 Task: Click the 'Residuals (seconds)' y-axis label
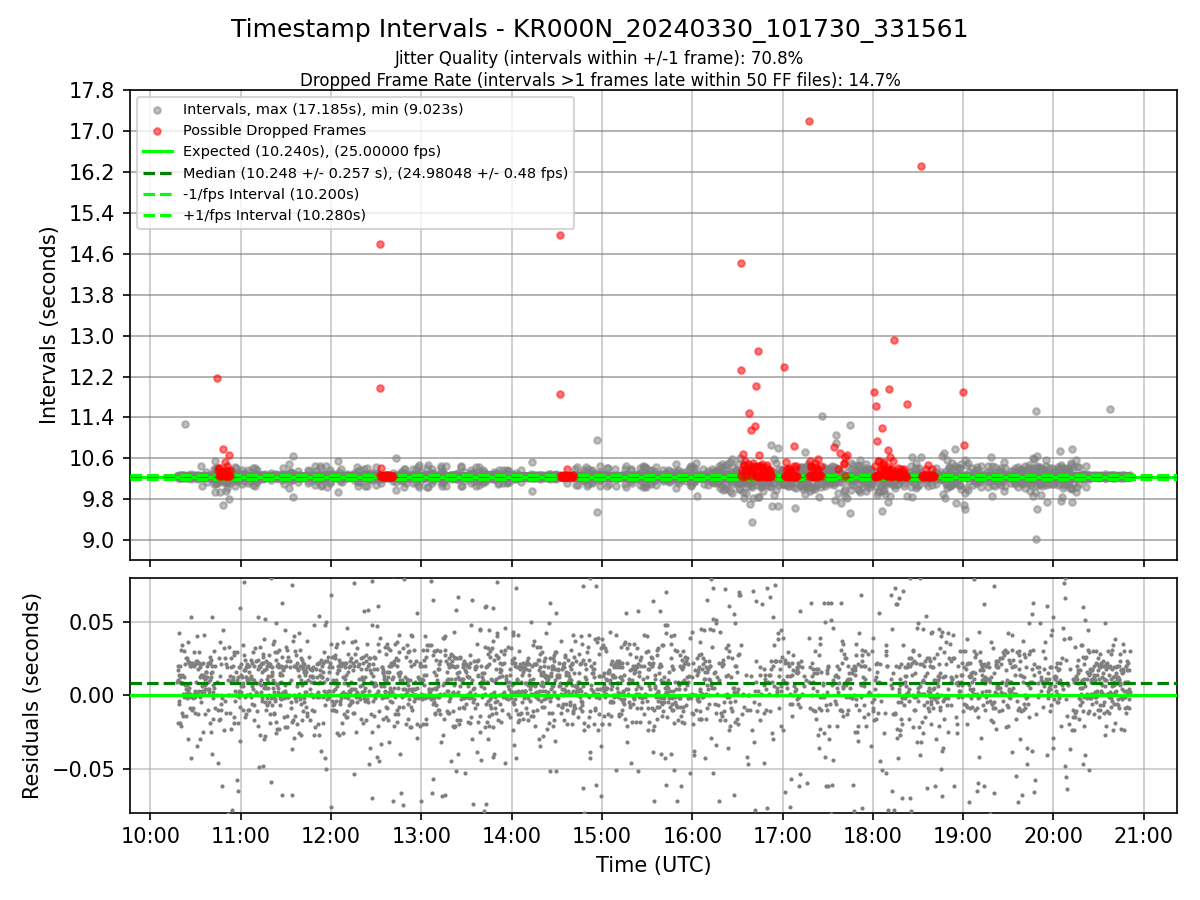[32, 696]
